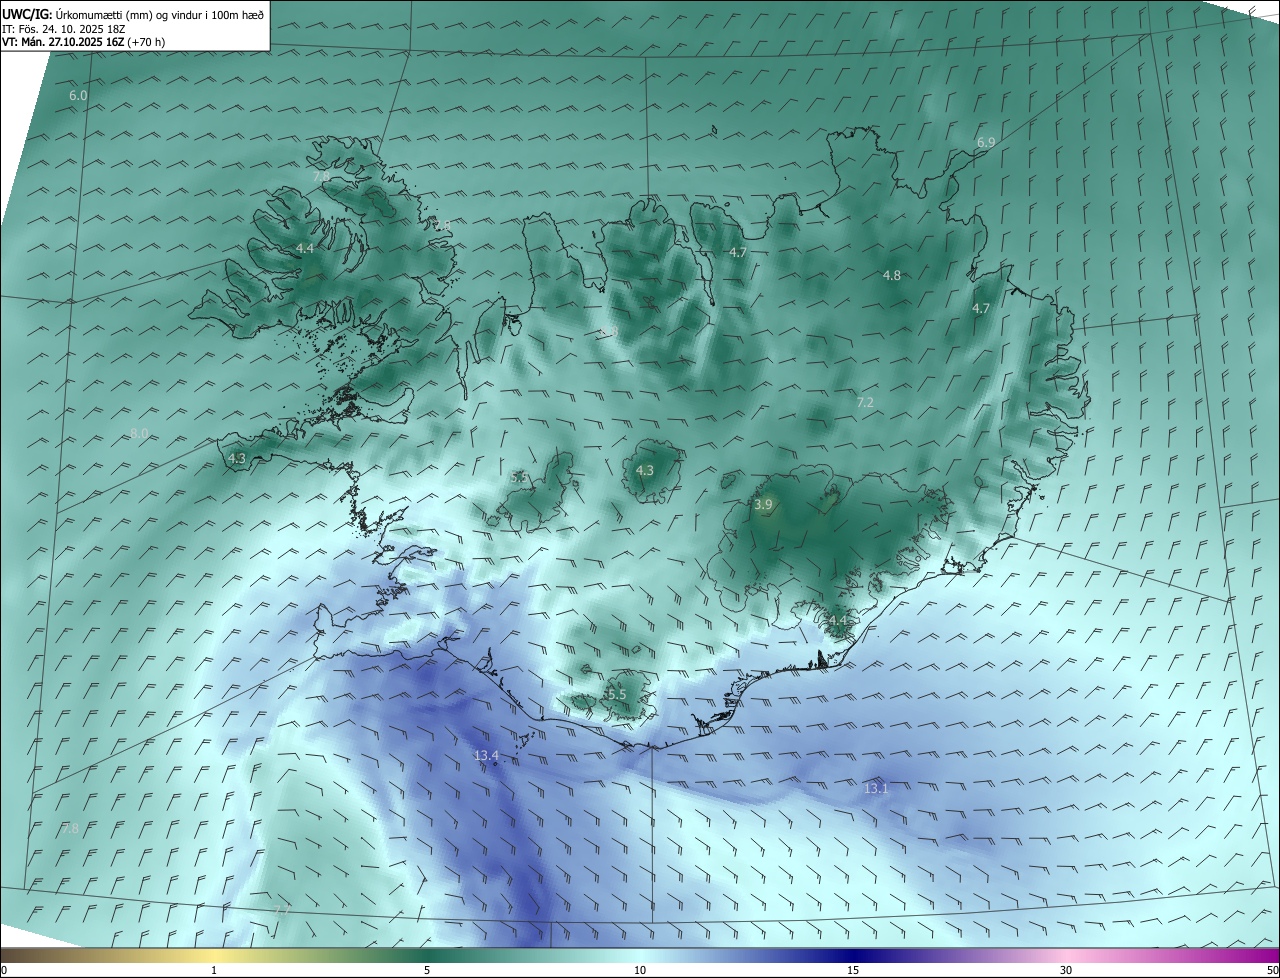This screenshot has height=978, width=1280.
Task: Click the title line 'UWC/IG: Úrkomumætti (mm) og vindur'
Action: coord(132,14)
